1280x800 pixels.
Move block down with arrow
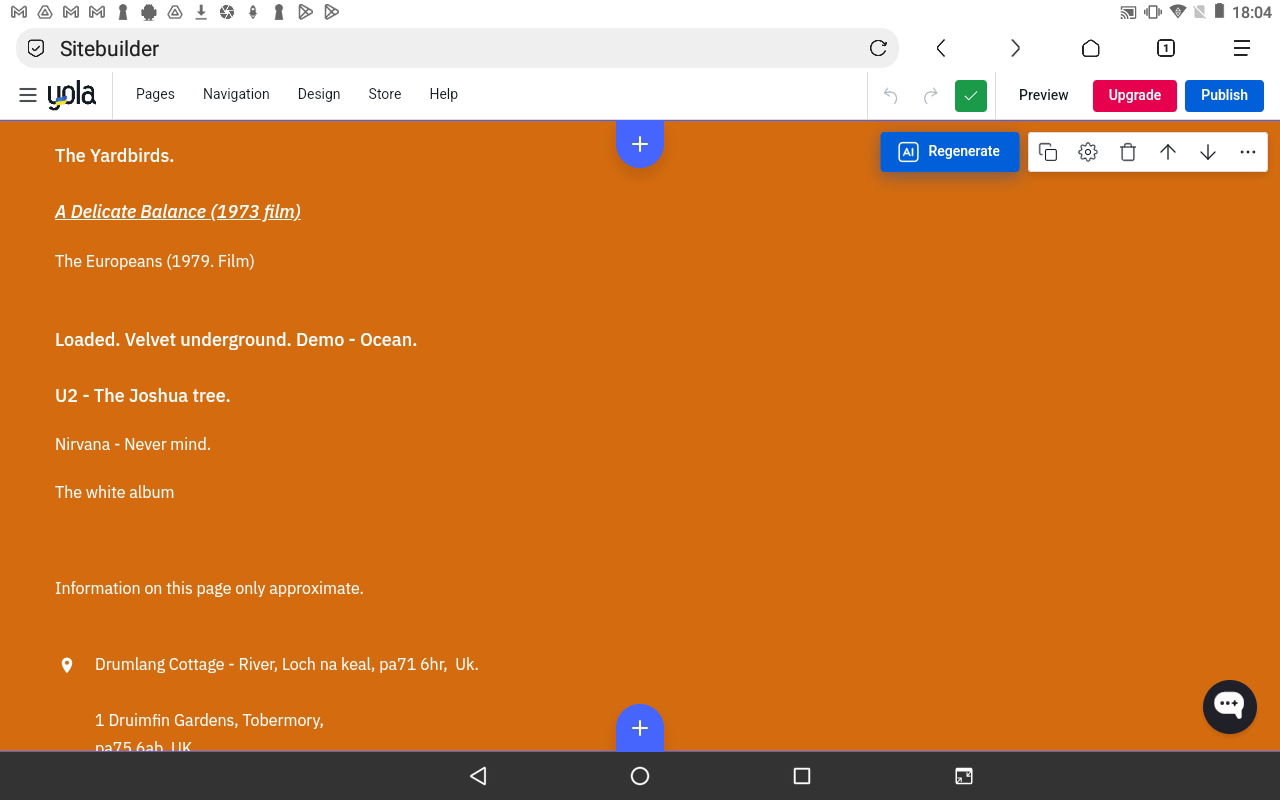(x=1208, y=152)
